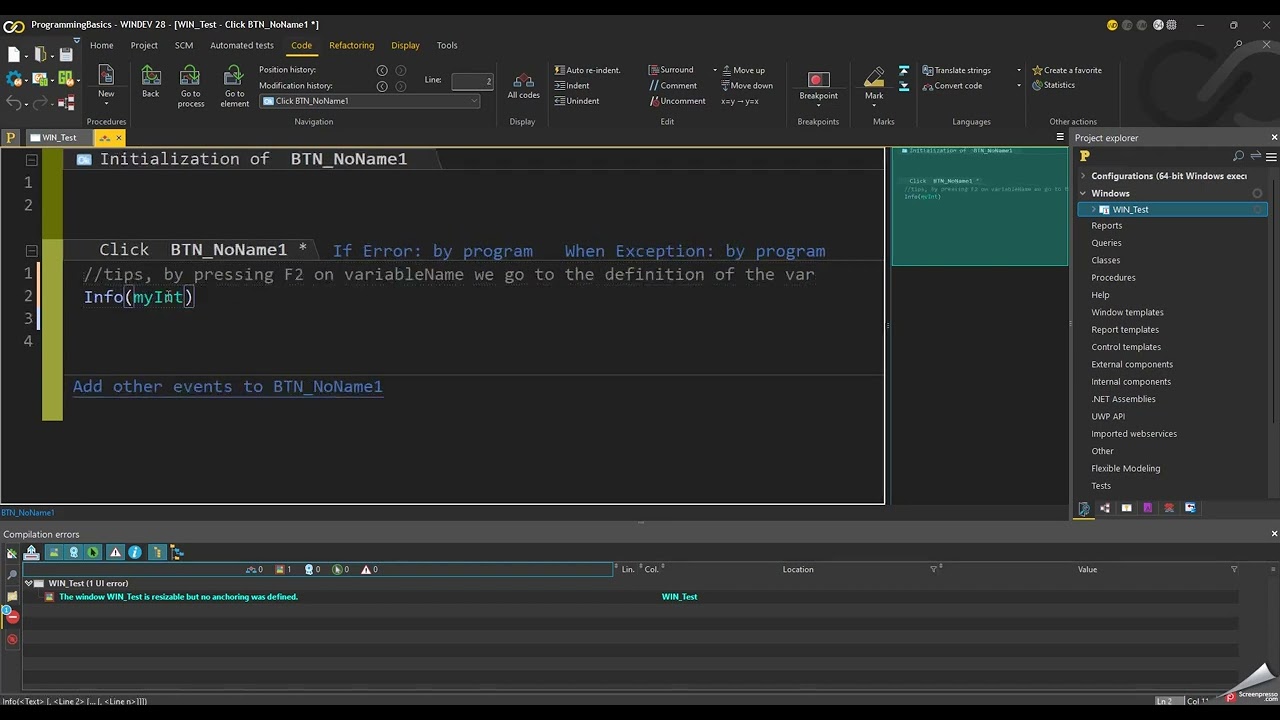Toggle information filter in Compilation errors toolbar
This screenshot has width=1280, height=720.
point(136,552)
